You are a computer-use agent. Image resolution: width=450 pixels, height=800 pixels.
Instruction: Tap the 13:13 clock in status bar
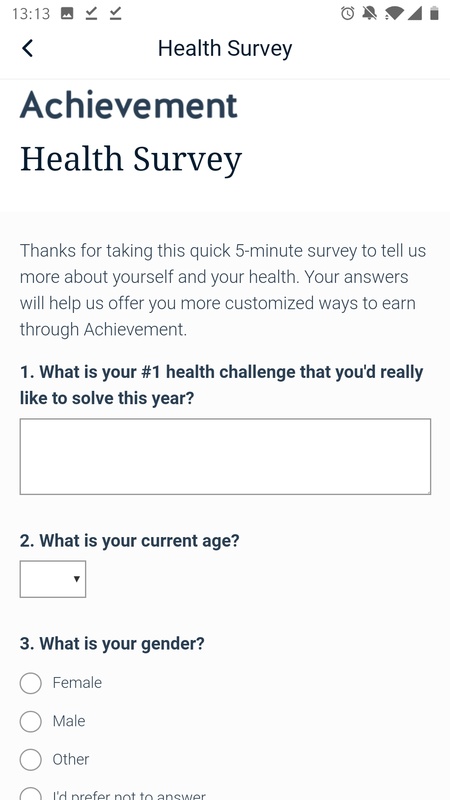[x=31, y=14]
